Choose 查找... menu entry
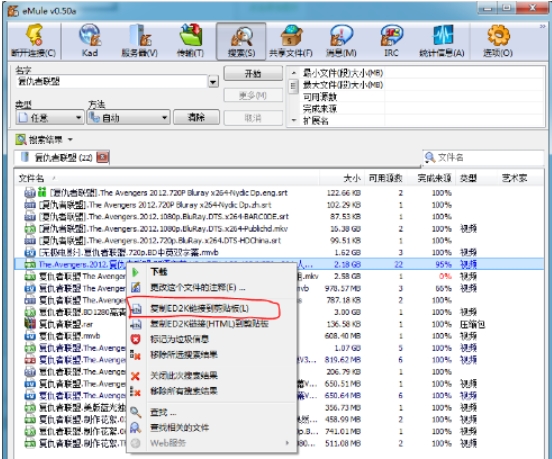The image size is (552, 459). tap(211, 412)
